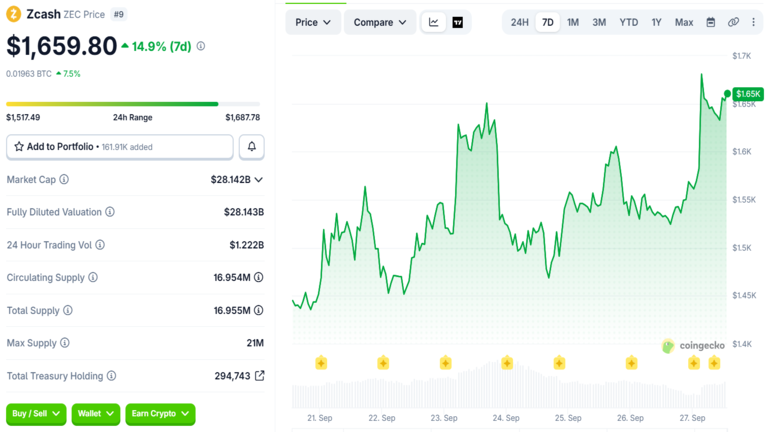This screenshot has height=432, width=768.
Task: Select the Max time range
Action: 684,23
